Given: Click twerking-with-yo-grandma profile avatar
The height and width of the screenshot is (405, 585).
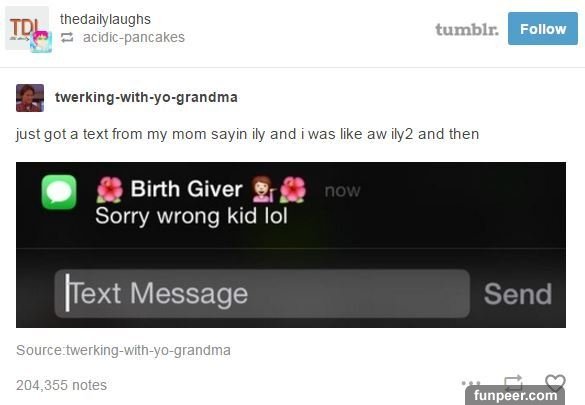Looking at the screenshot, I should 30,98.
